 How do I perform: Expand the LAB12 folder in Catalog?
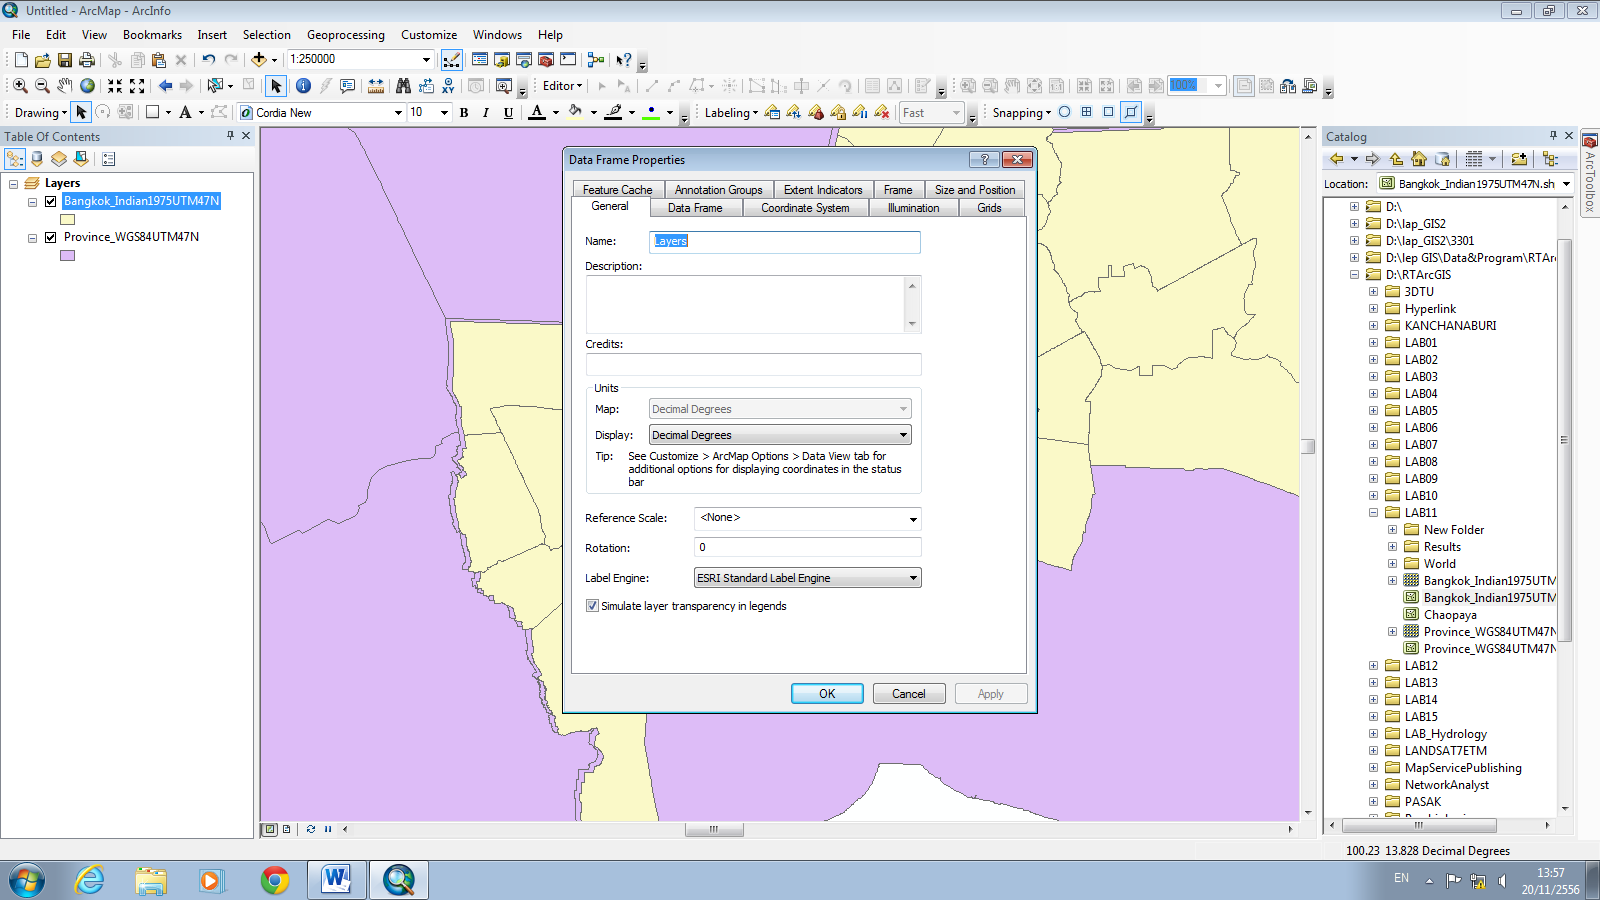point(1373,665)
